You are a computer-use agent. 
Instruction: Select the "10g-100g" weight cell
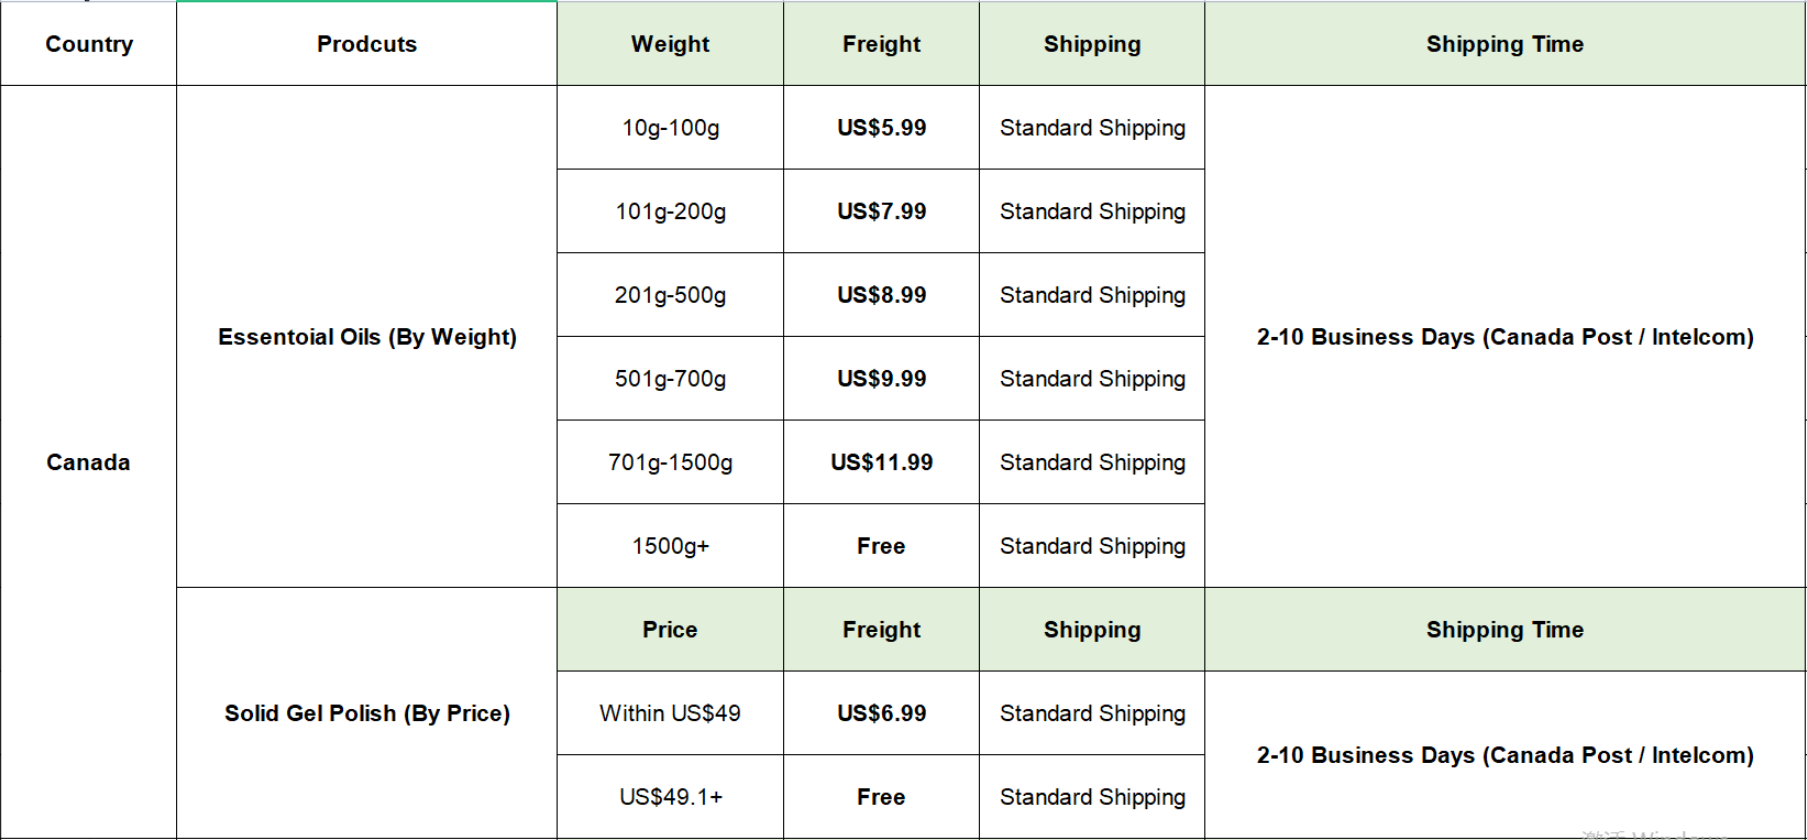[670, 128]
